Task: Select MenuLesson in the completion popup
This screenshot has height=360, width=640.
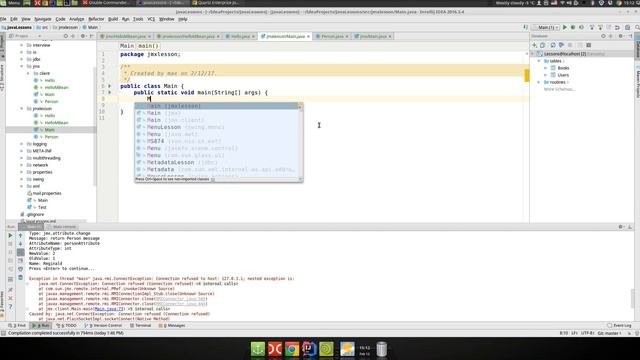Action: click(x=219, y=127)
